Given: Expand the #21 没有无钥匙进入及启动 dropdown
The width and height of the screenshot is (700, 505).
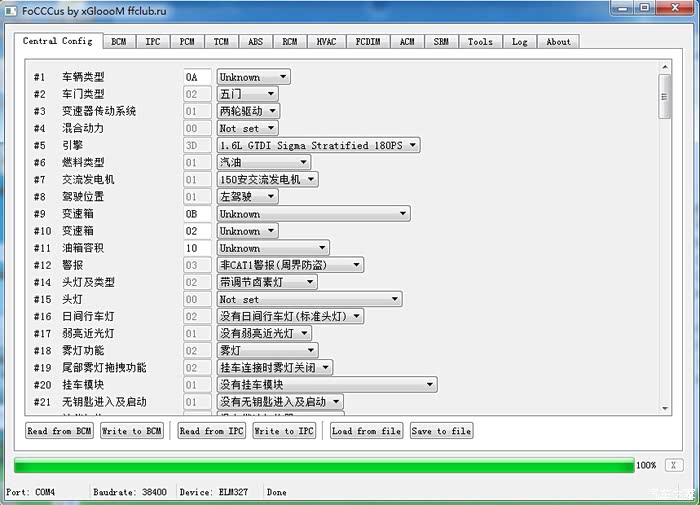Looking at the screenshot, I should [x=280, y=402].
